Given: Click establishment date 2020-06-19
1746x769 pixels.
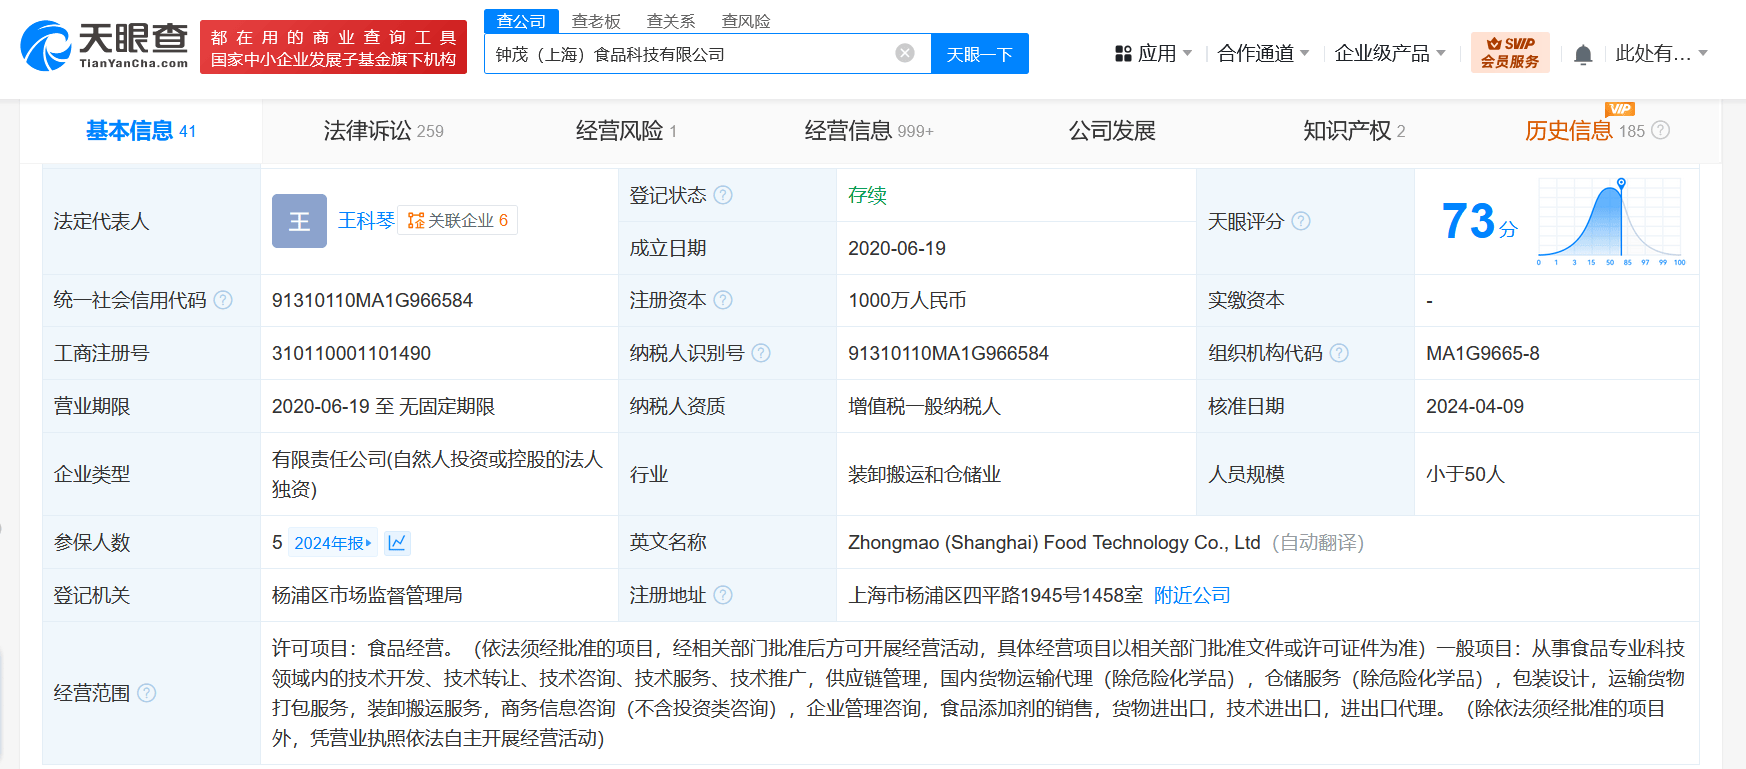Looking at the screenshot, I should coord(897,248).
